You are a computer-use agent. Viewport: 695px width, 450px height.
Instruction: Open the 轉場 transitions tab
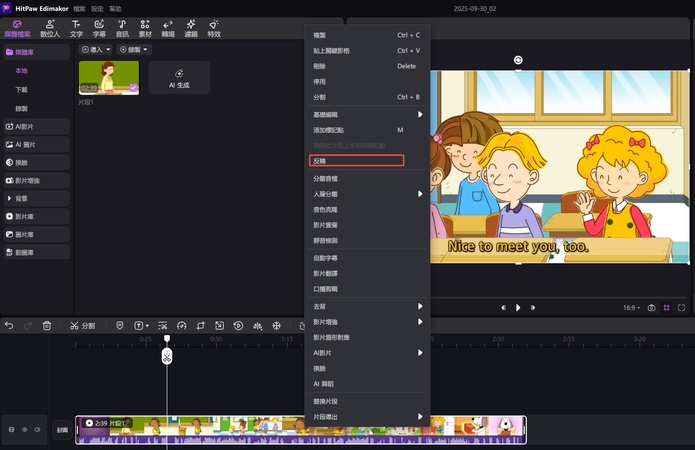click(x=167, y=28)
